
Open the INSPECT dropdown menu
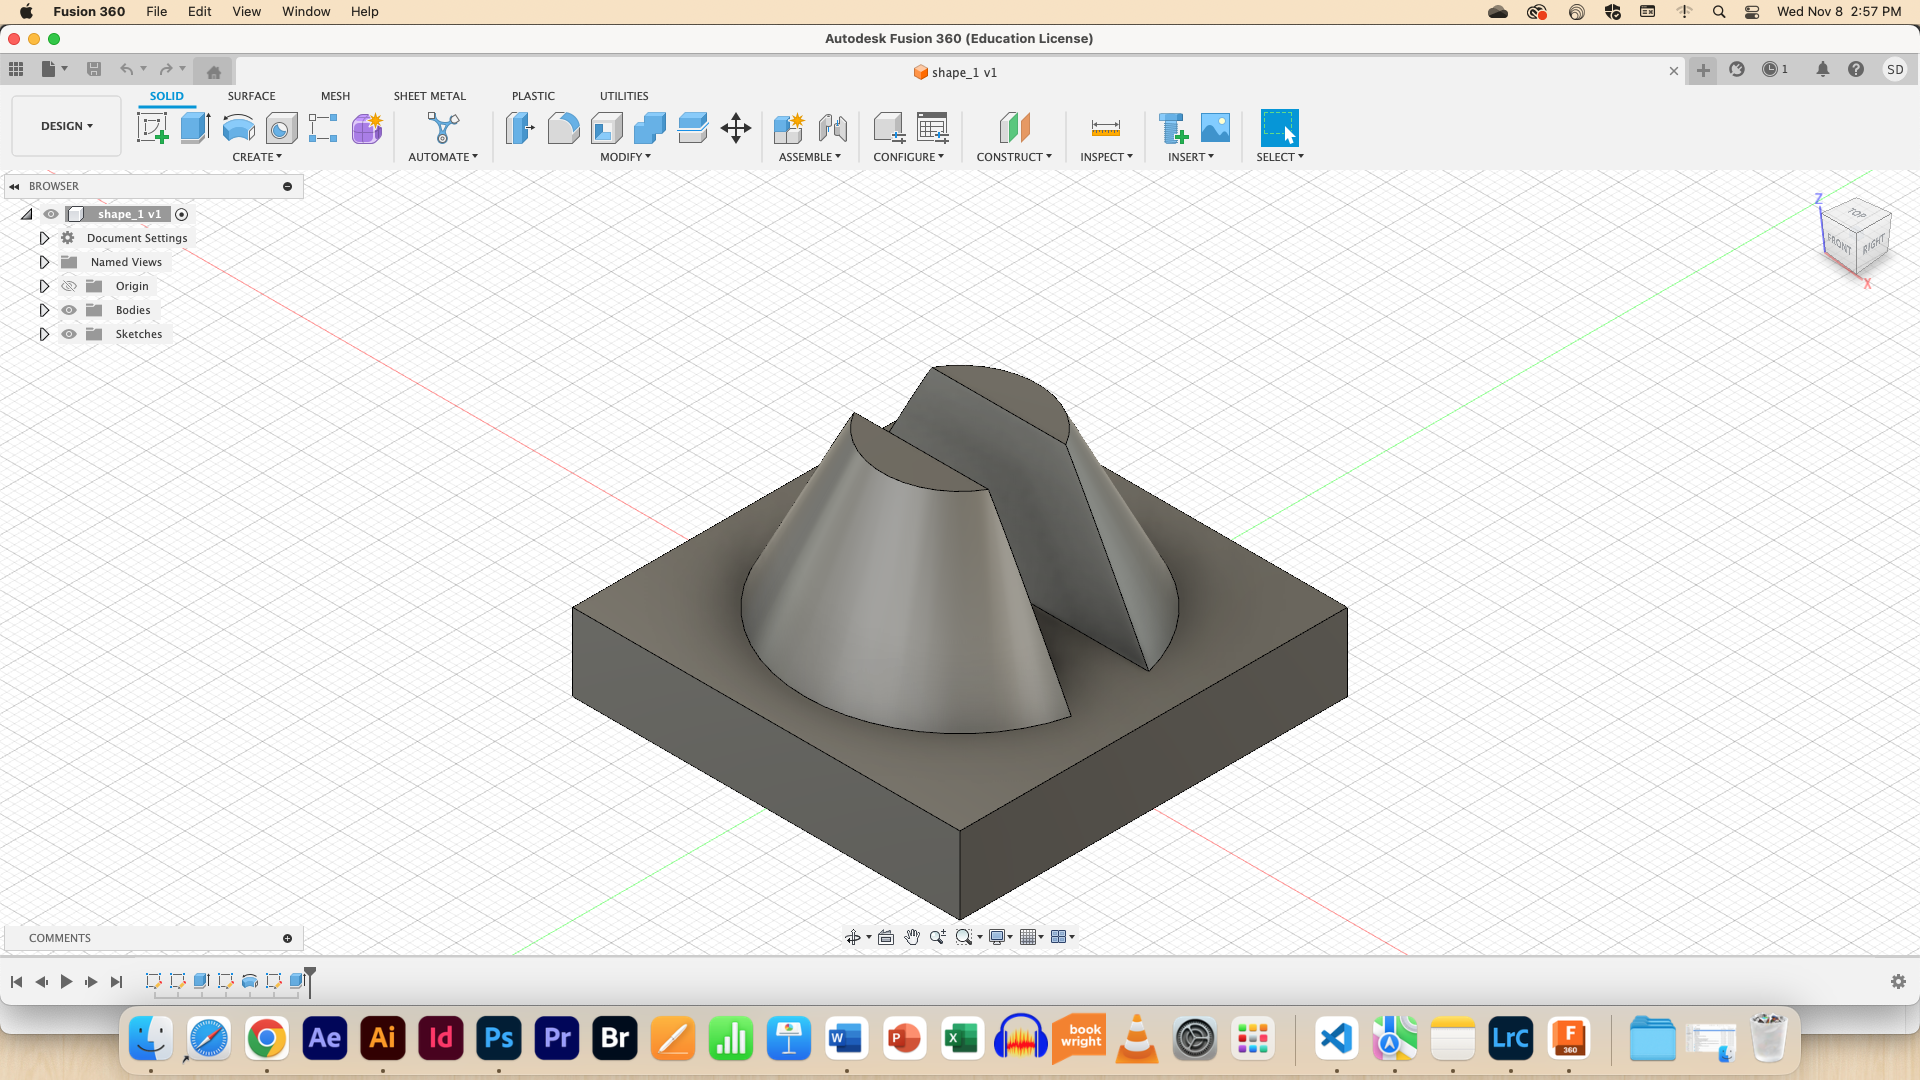[1106, 157]
